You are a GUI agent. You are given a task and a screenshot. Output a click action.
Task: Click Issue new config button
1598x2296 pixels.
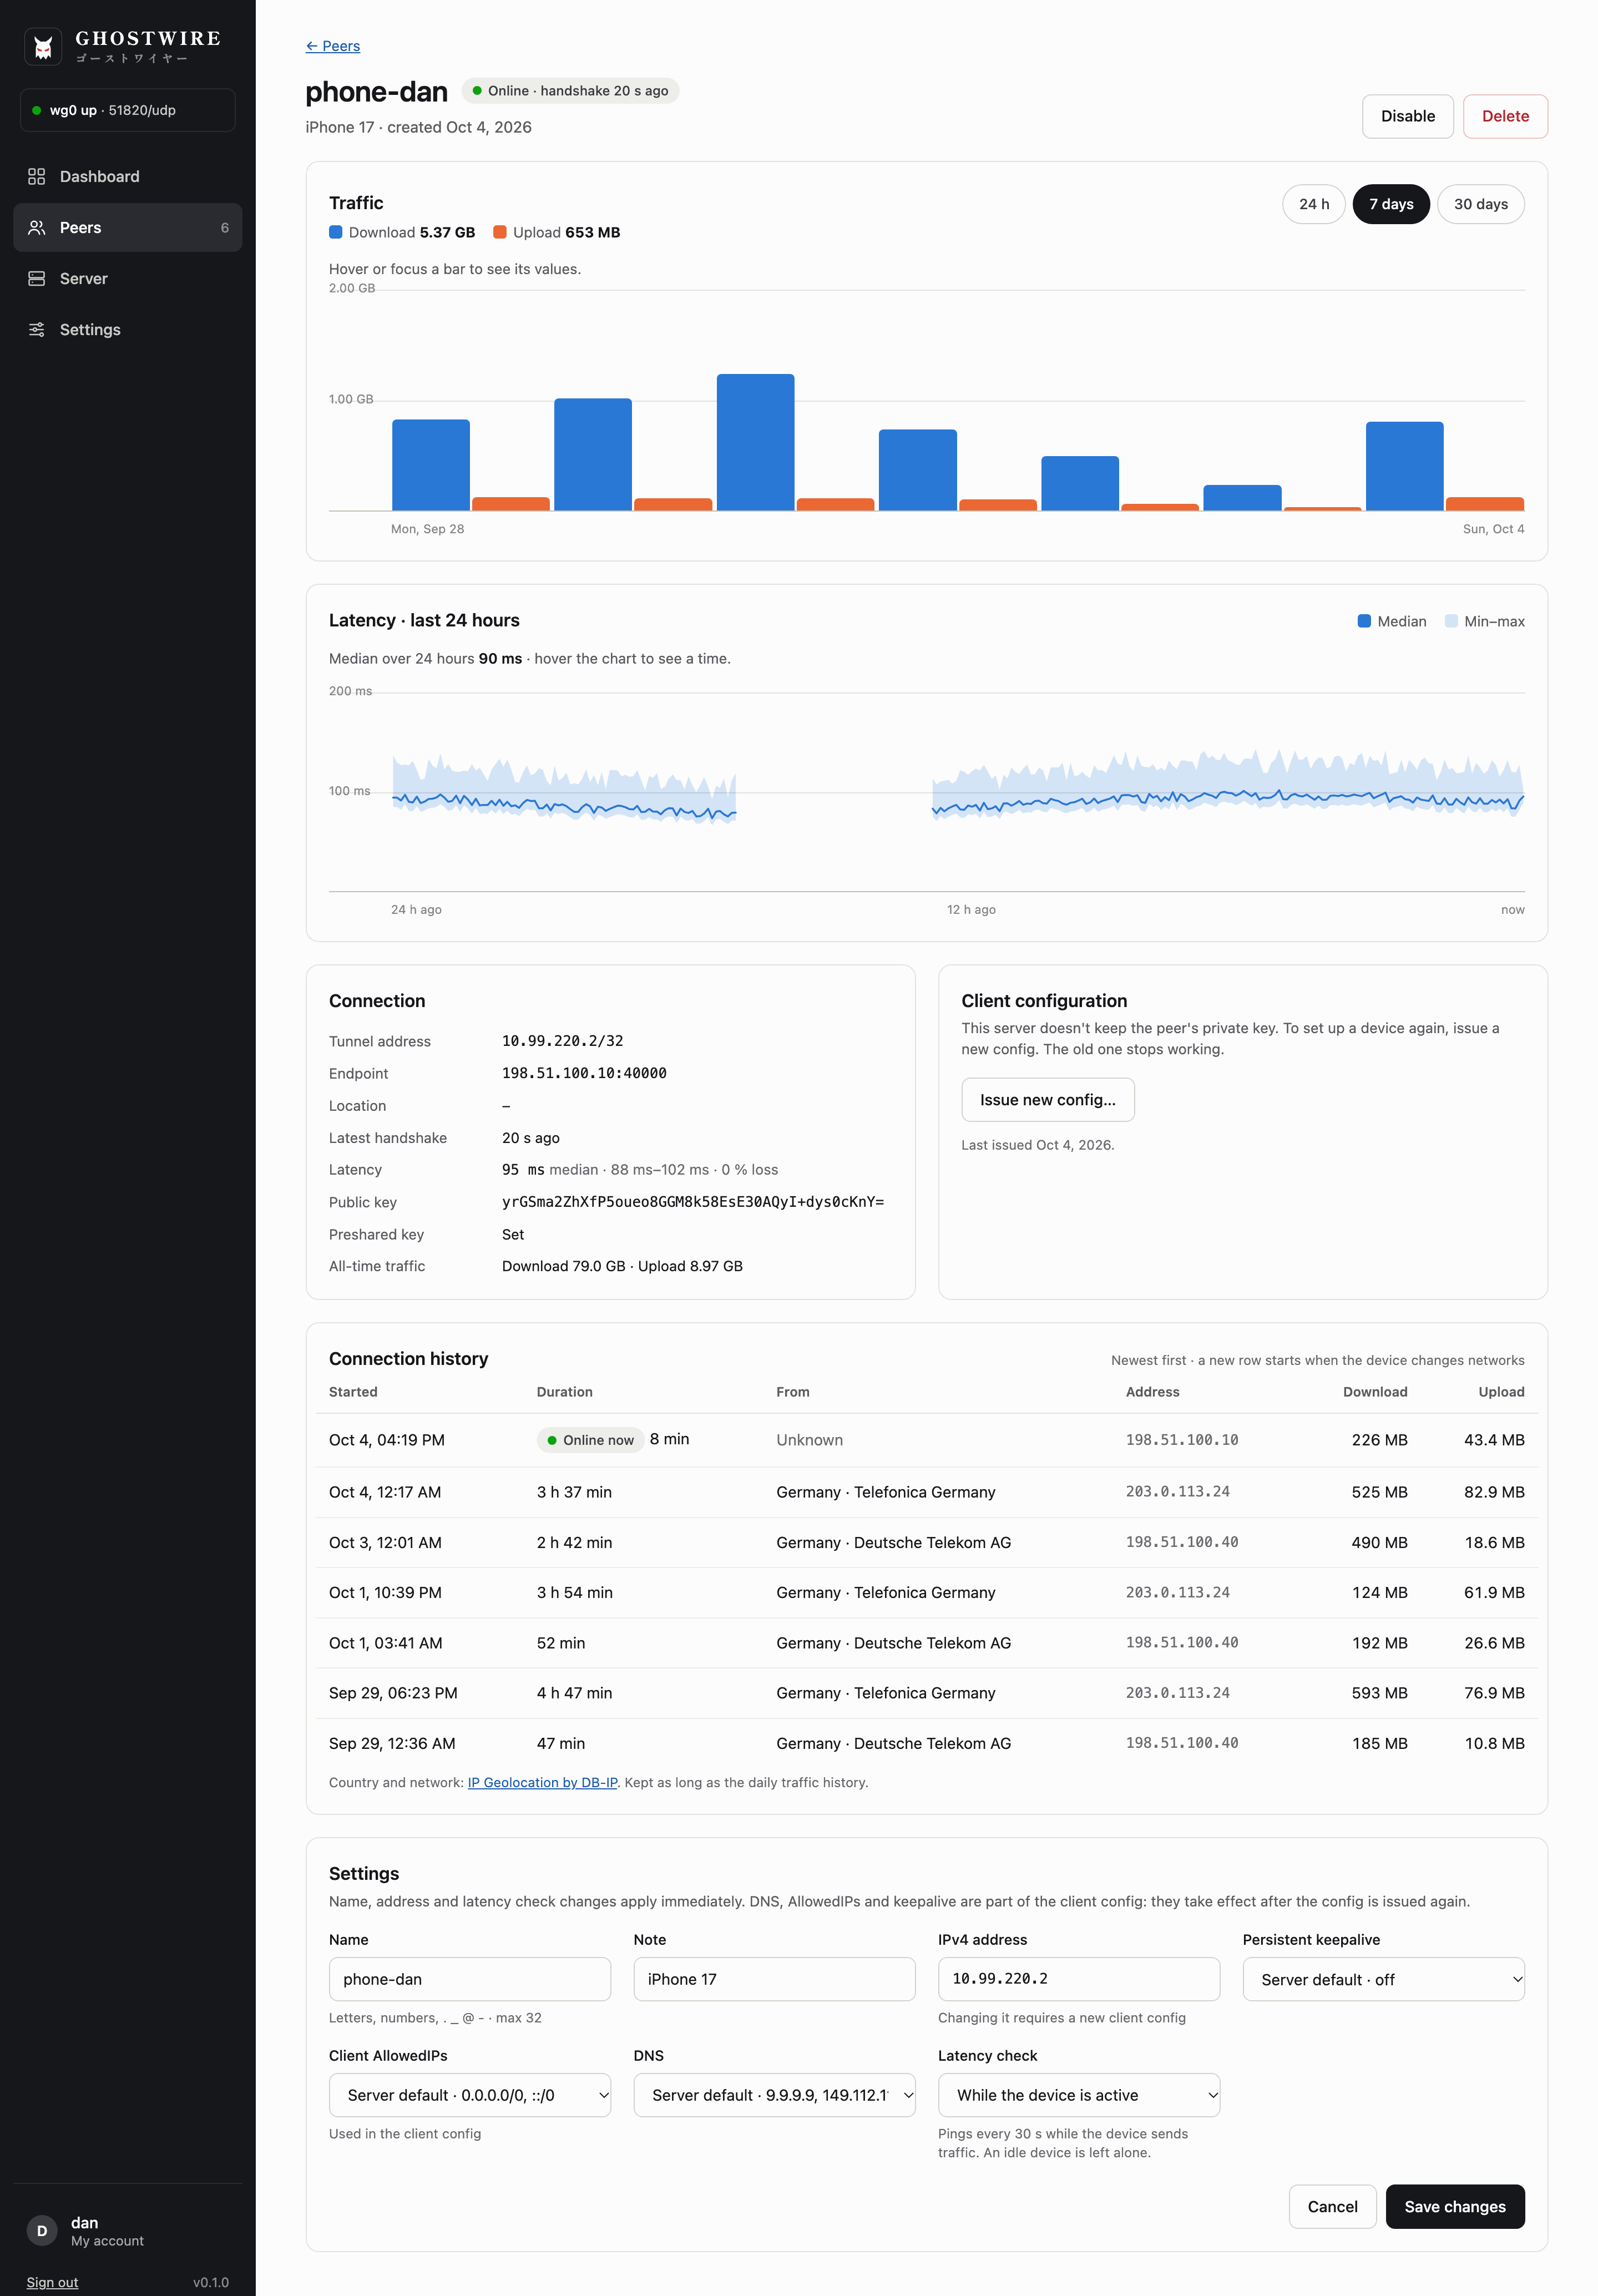1047,1099
